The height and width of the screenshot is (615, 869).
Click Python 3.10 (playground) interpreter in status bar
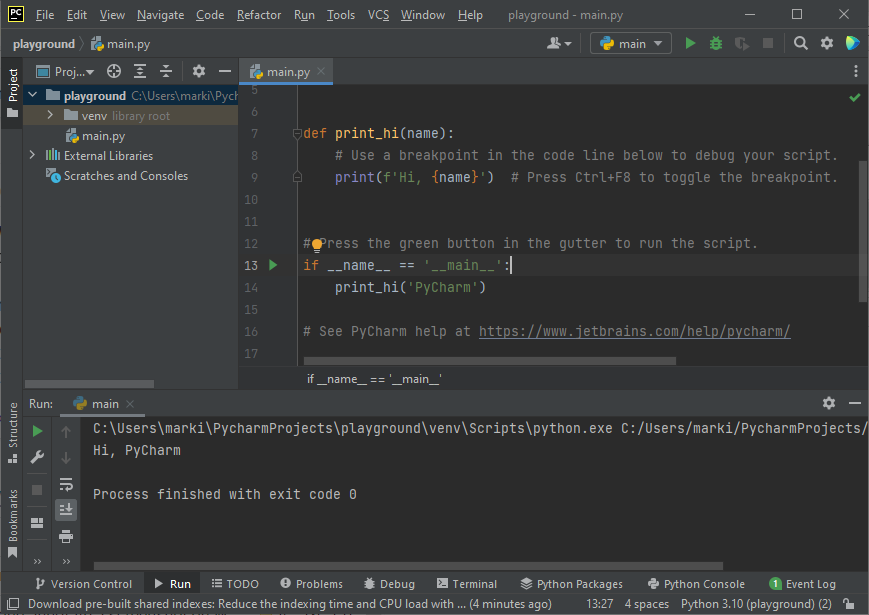tap(755, 604)
